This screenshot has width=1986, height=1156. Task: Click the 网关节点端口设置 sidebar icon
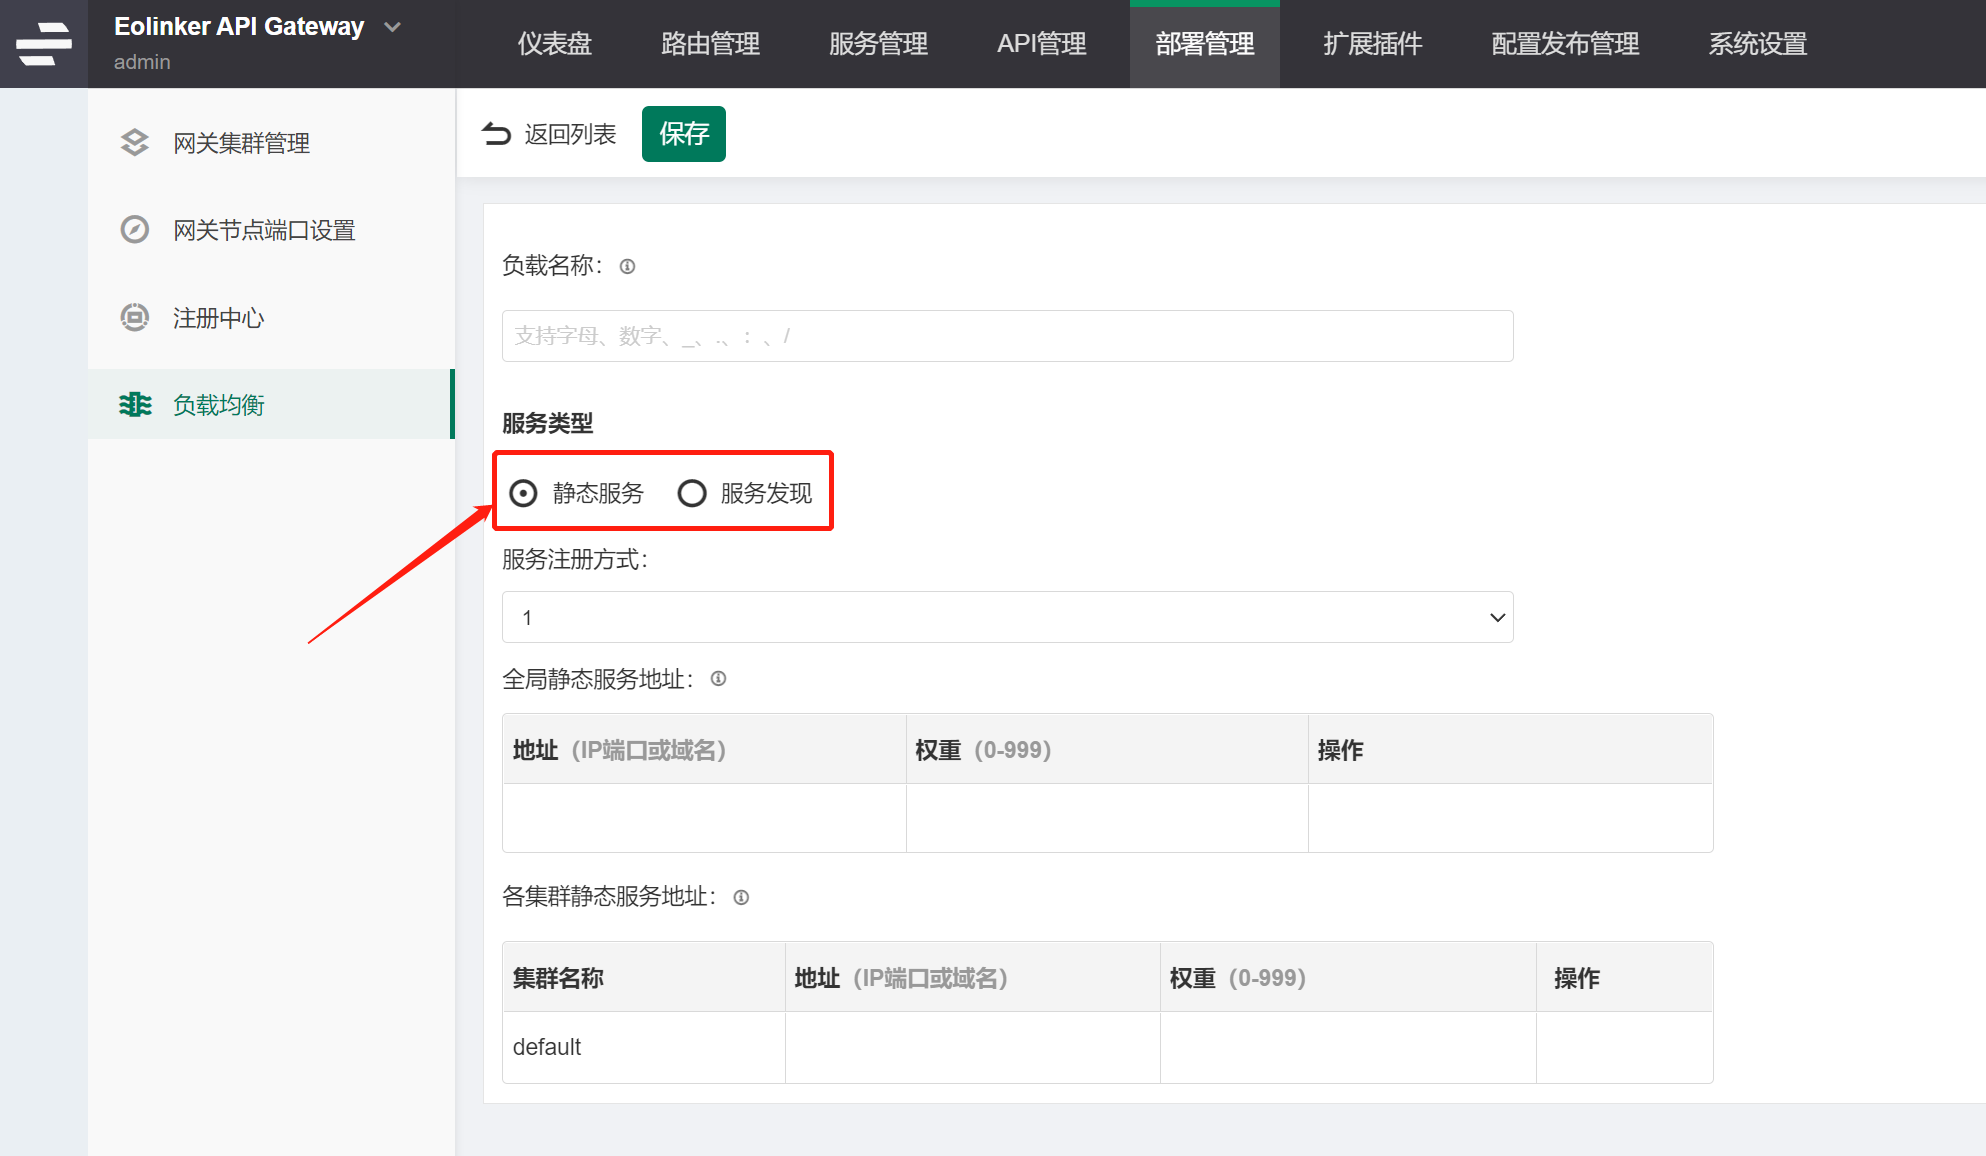pos(134,230)
